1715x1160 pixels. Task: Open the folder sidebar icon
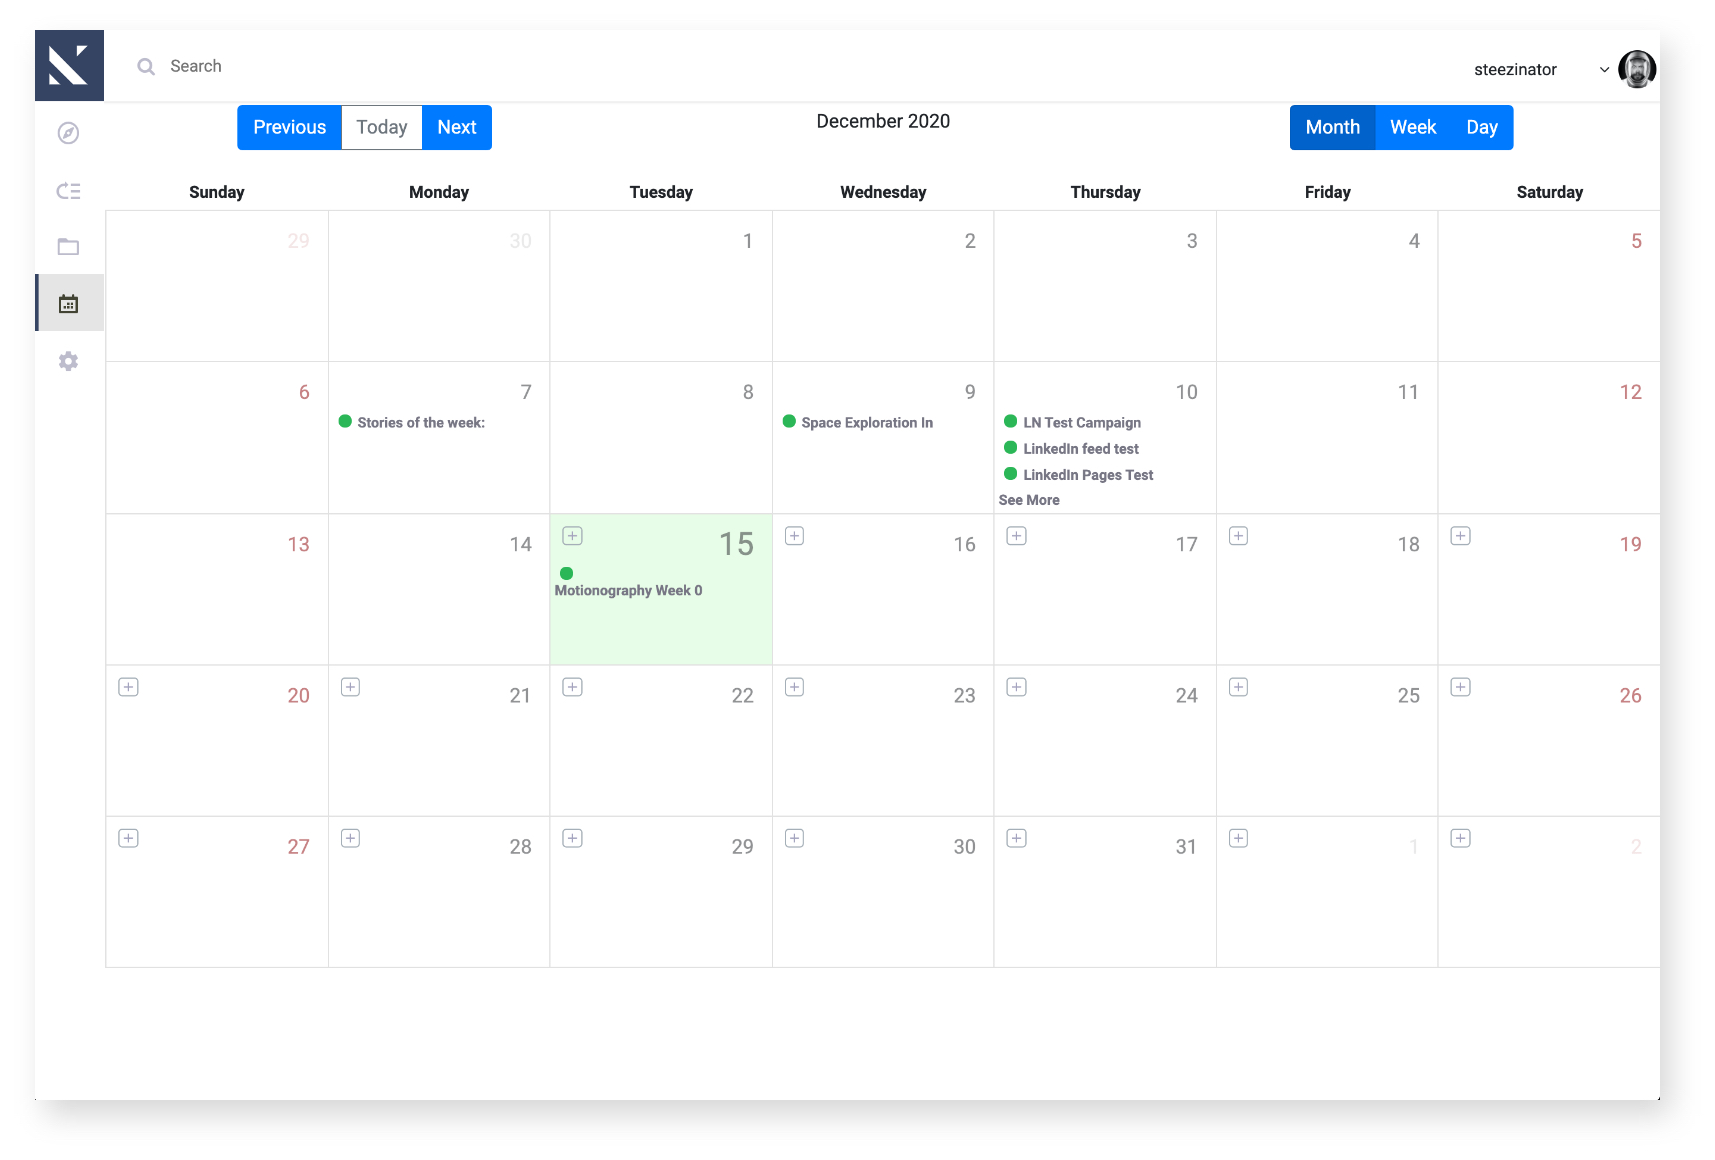point(68,246)
